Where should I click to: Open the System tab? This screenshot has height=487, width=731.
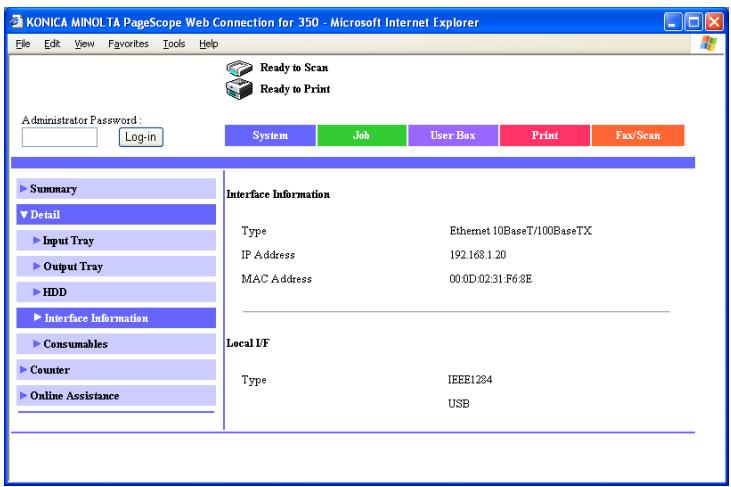pyautogui.click(x=270, y=135)
